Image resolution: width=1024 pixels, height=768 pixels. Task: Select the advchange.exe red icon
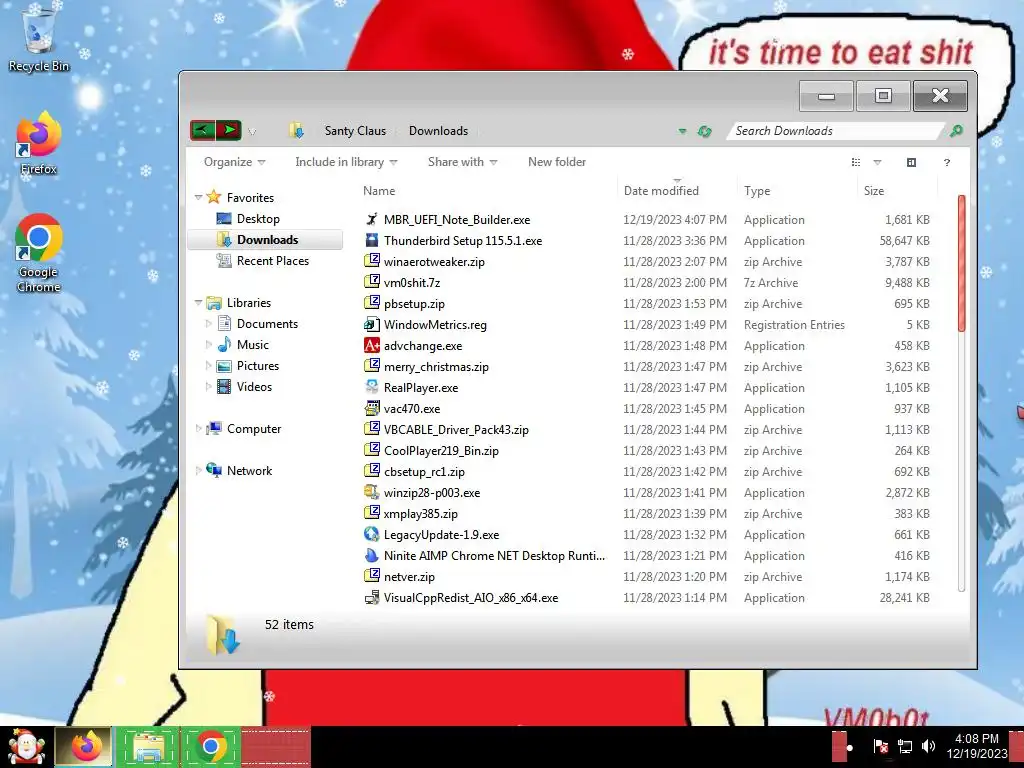[x=372, y=345]
